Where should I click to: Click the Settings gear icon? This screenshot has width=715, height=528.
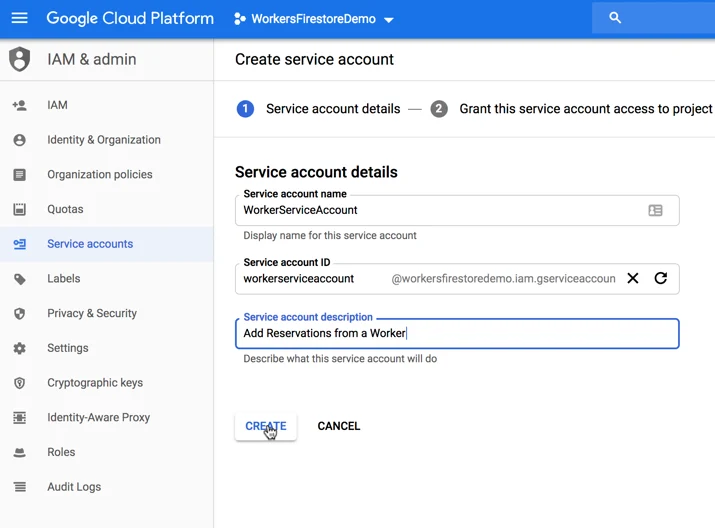pos(20,348)
